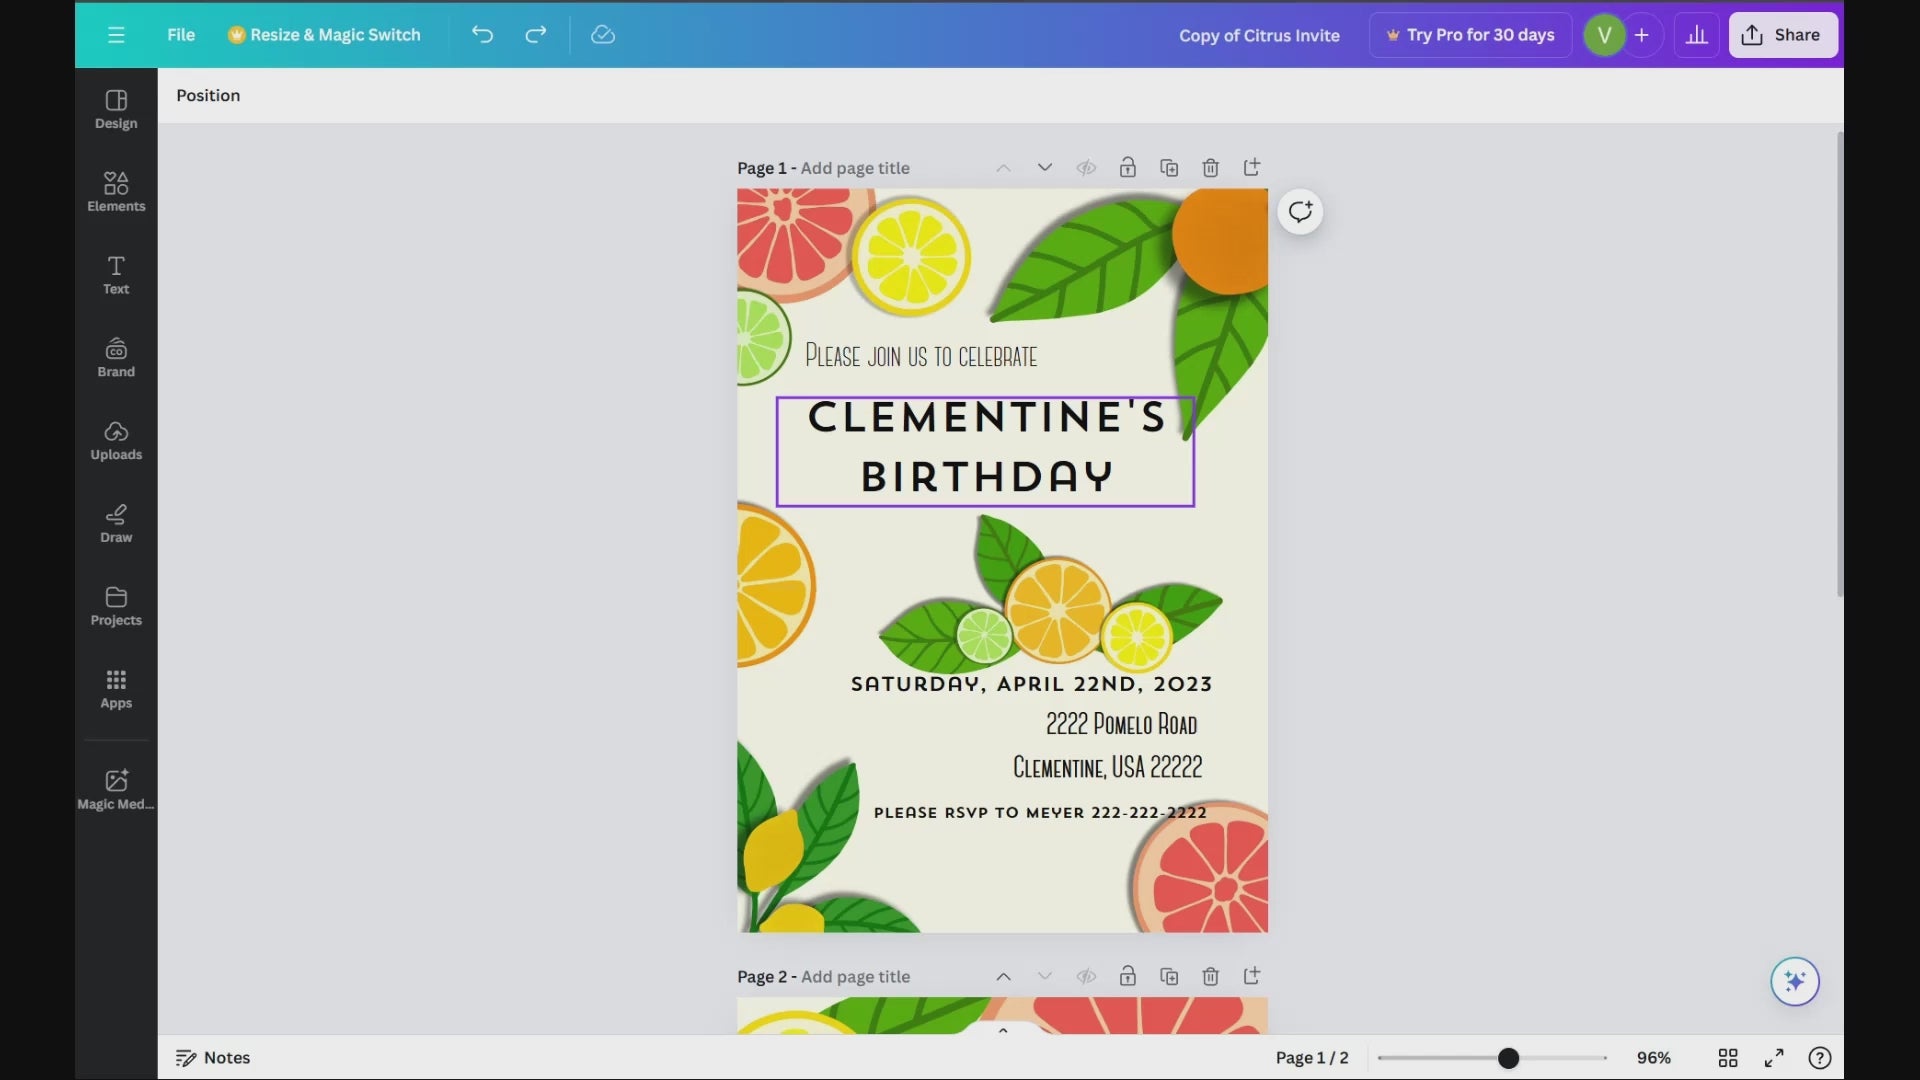Open the Uploads panel
1920x1080 pixels.
click(116, 441)
